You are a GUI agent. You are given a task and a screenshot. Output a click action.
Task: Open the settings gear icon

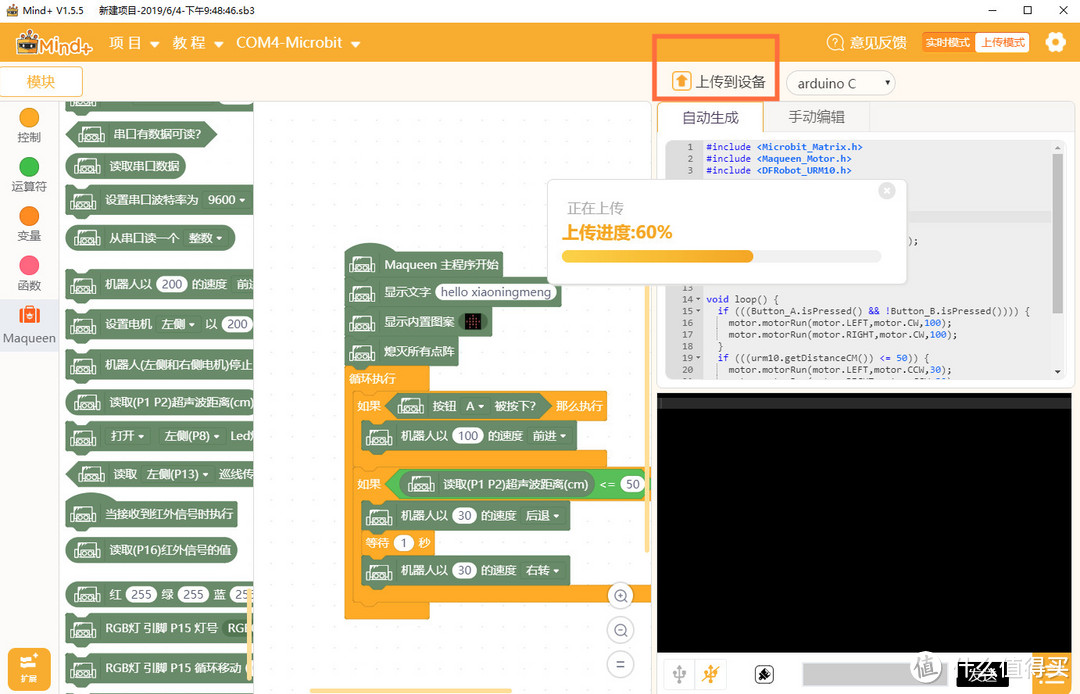1055,42
